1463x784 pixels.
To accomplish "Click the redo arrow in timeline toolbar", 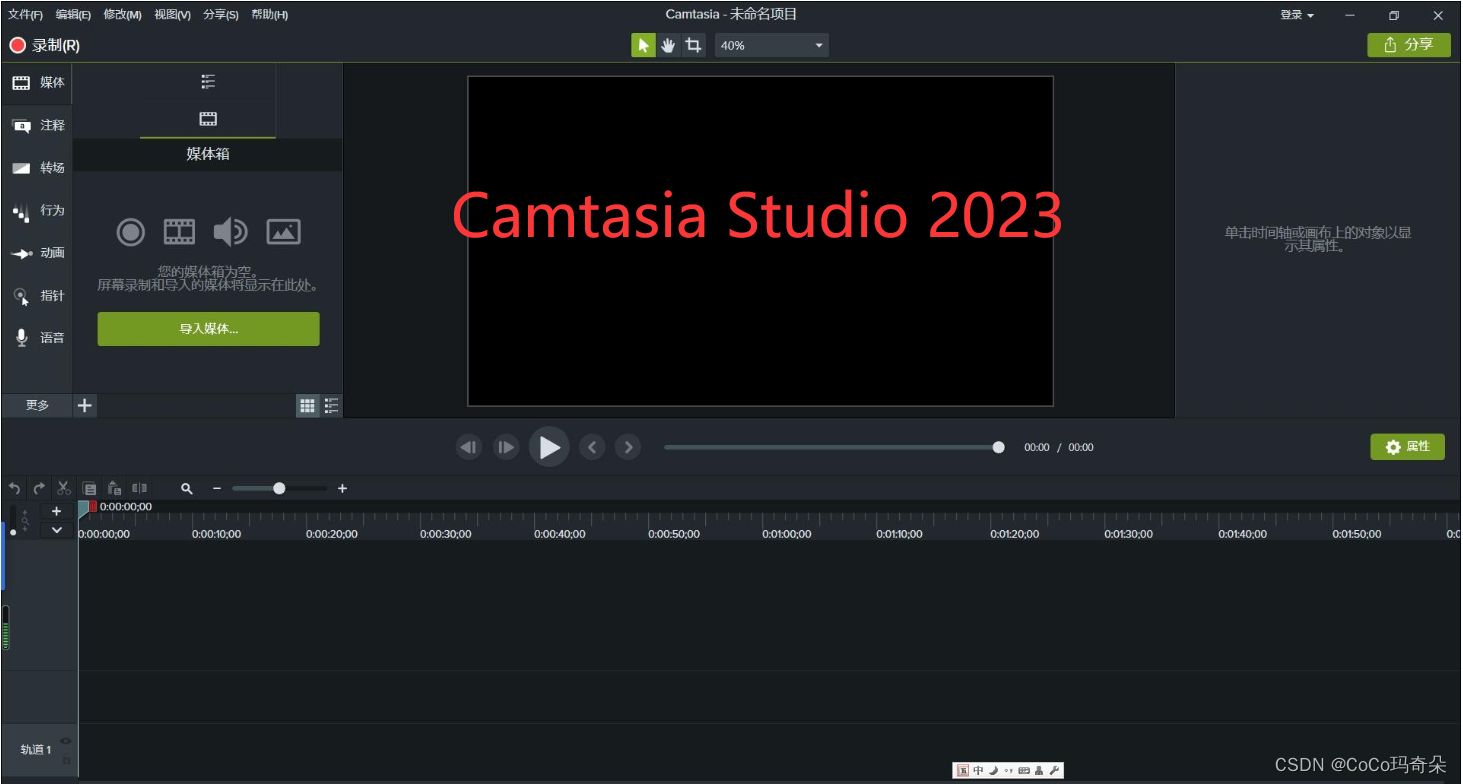I will [39, 488].
